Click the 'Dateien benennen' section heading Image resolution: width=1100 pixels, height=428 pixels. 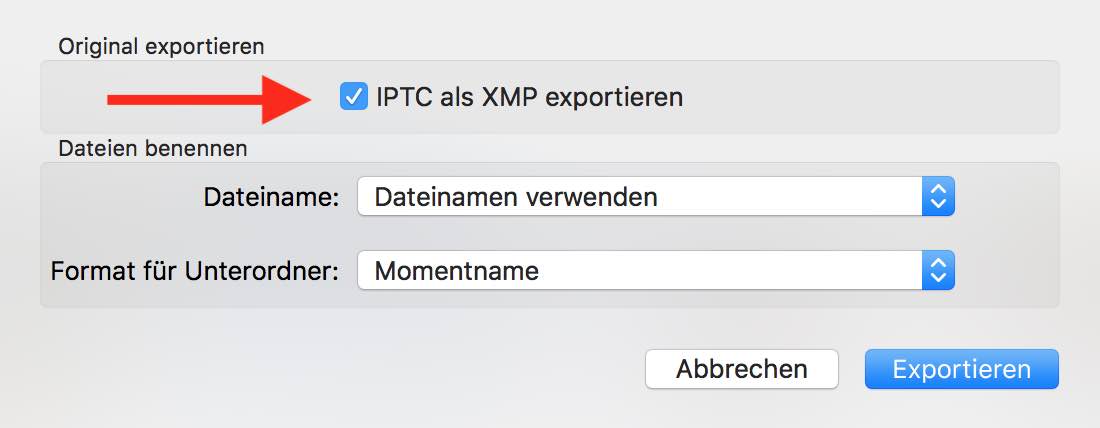[153, 149]
